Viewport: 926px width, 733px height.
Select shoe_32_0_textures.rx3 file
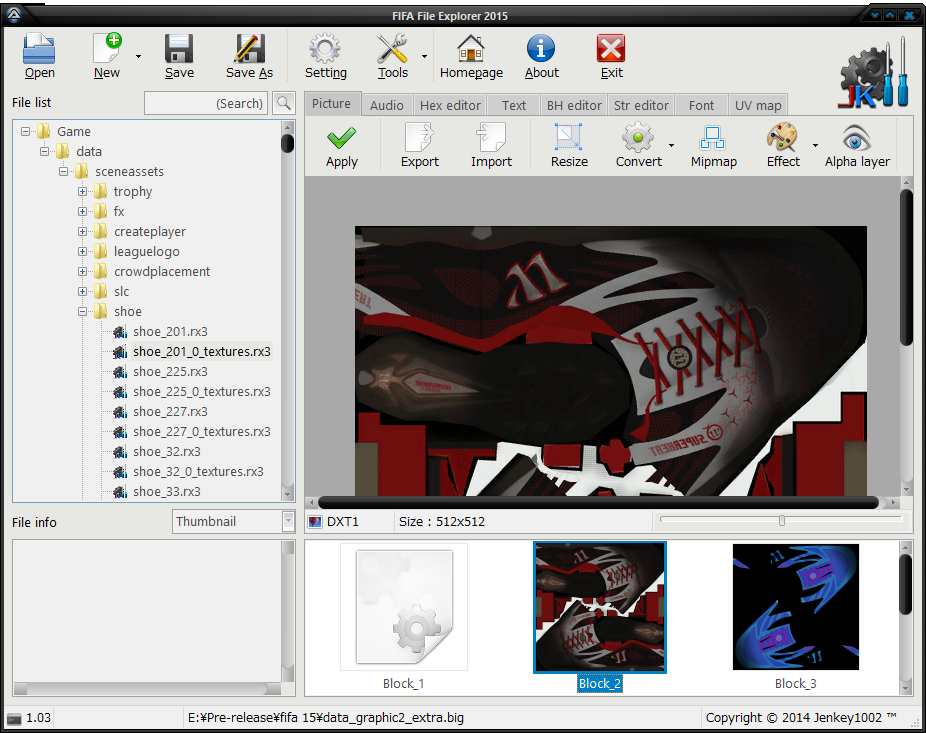click(x=198, y=472)
